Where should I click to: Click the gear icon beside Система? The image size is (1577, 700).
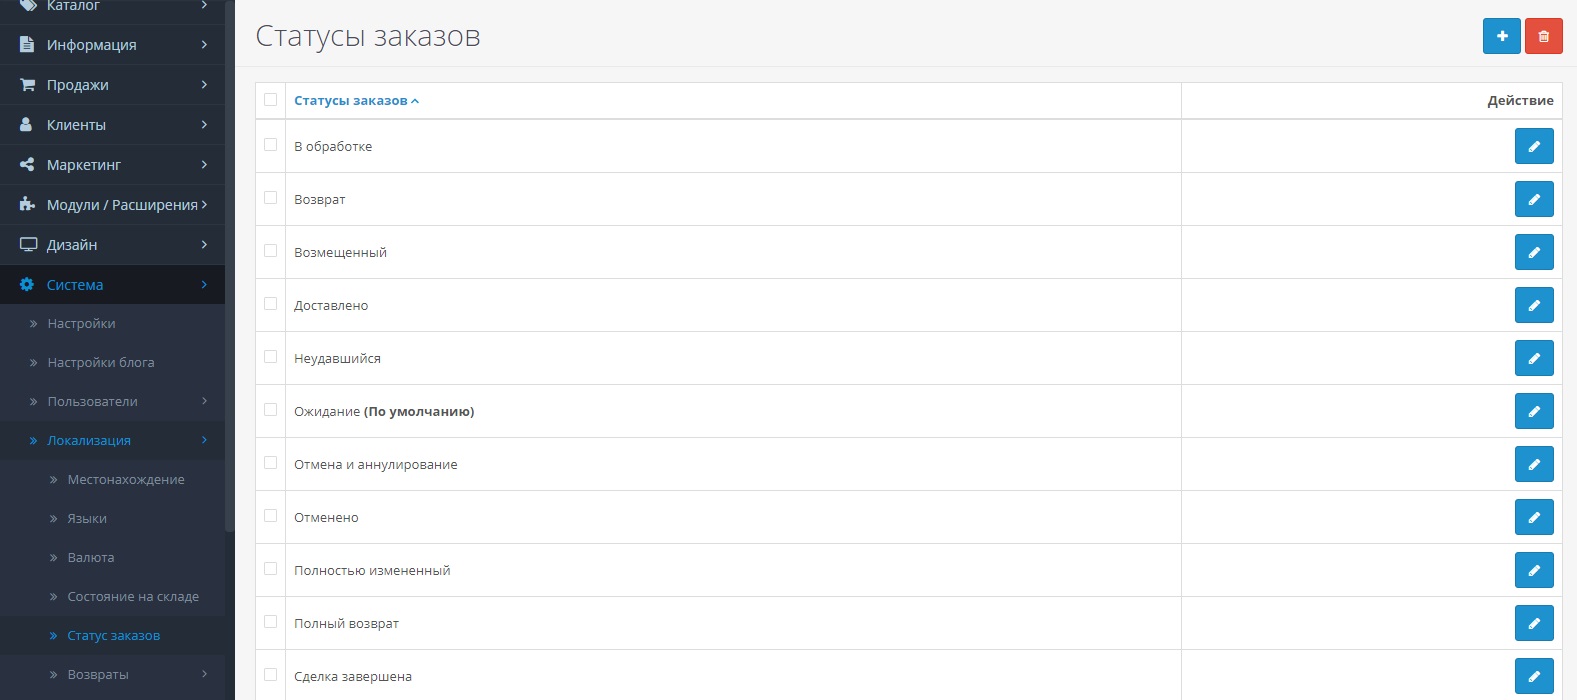point(27,285)
